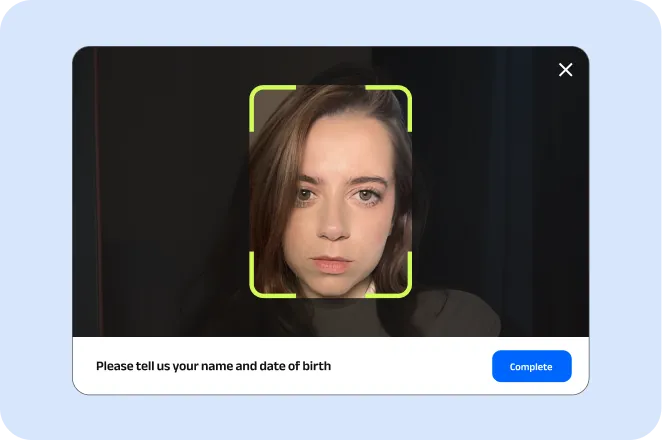Click the face capture frame in video
The width and height of the screenshot is (662, 440).
pos(331,192)
